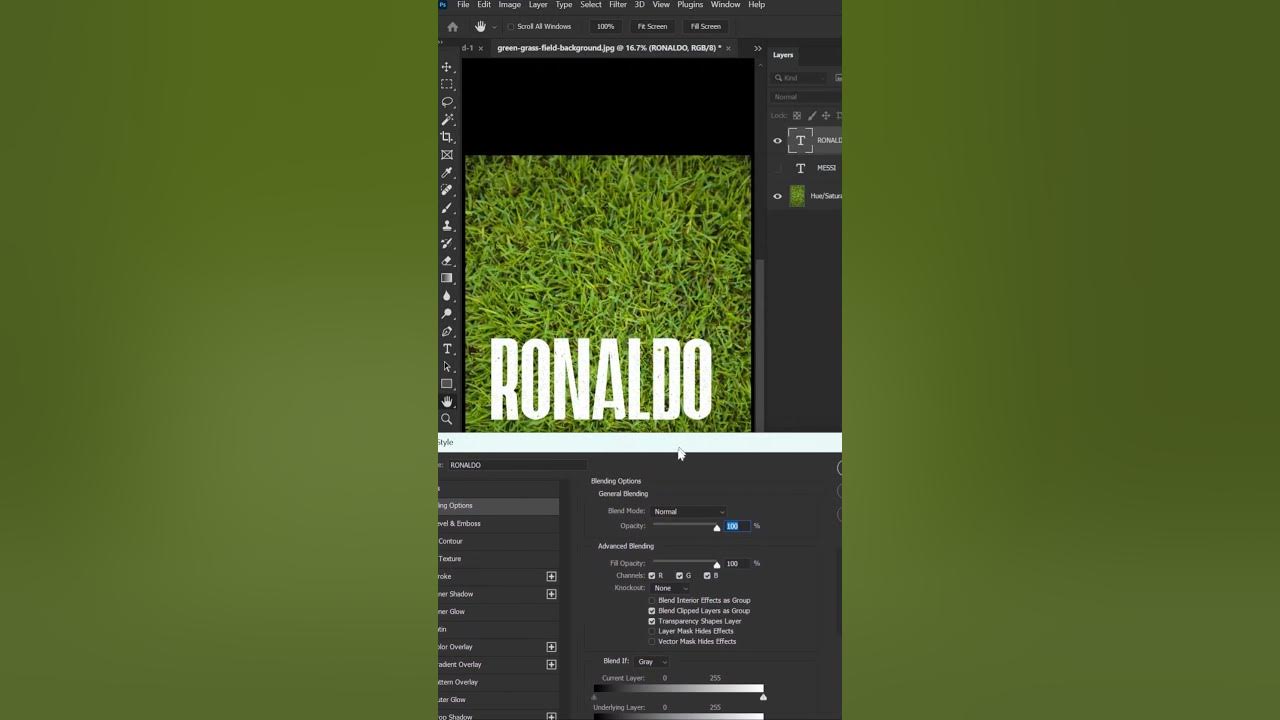Select the Spot Healing Brush tool

447,190
